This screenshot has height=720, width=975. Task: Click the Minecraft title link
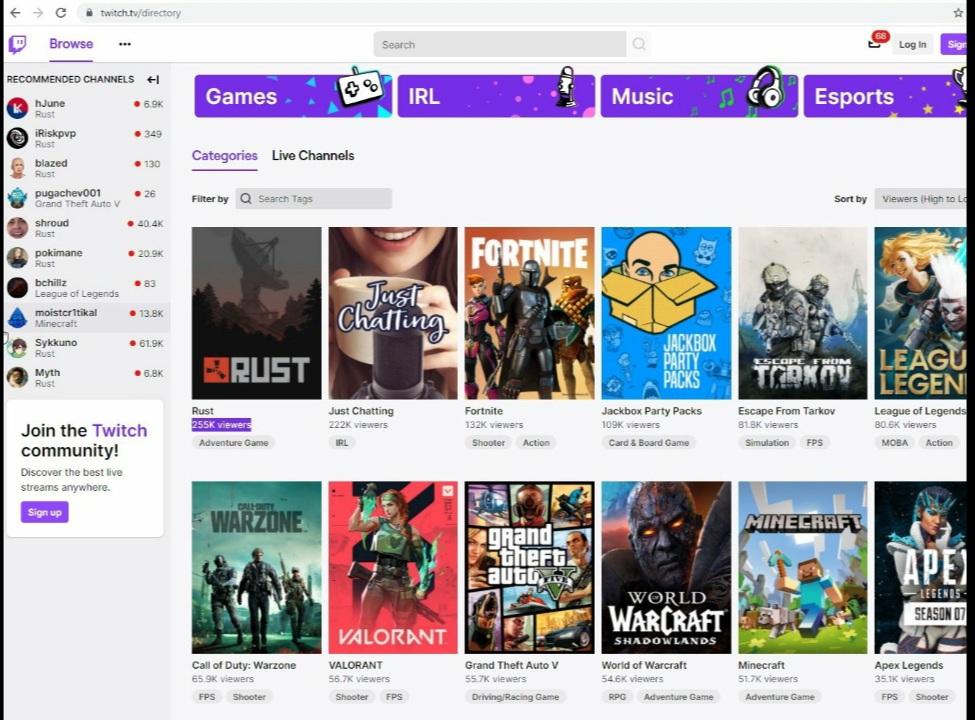point(761,665)
